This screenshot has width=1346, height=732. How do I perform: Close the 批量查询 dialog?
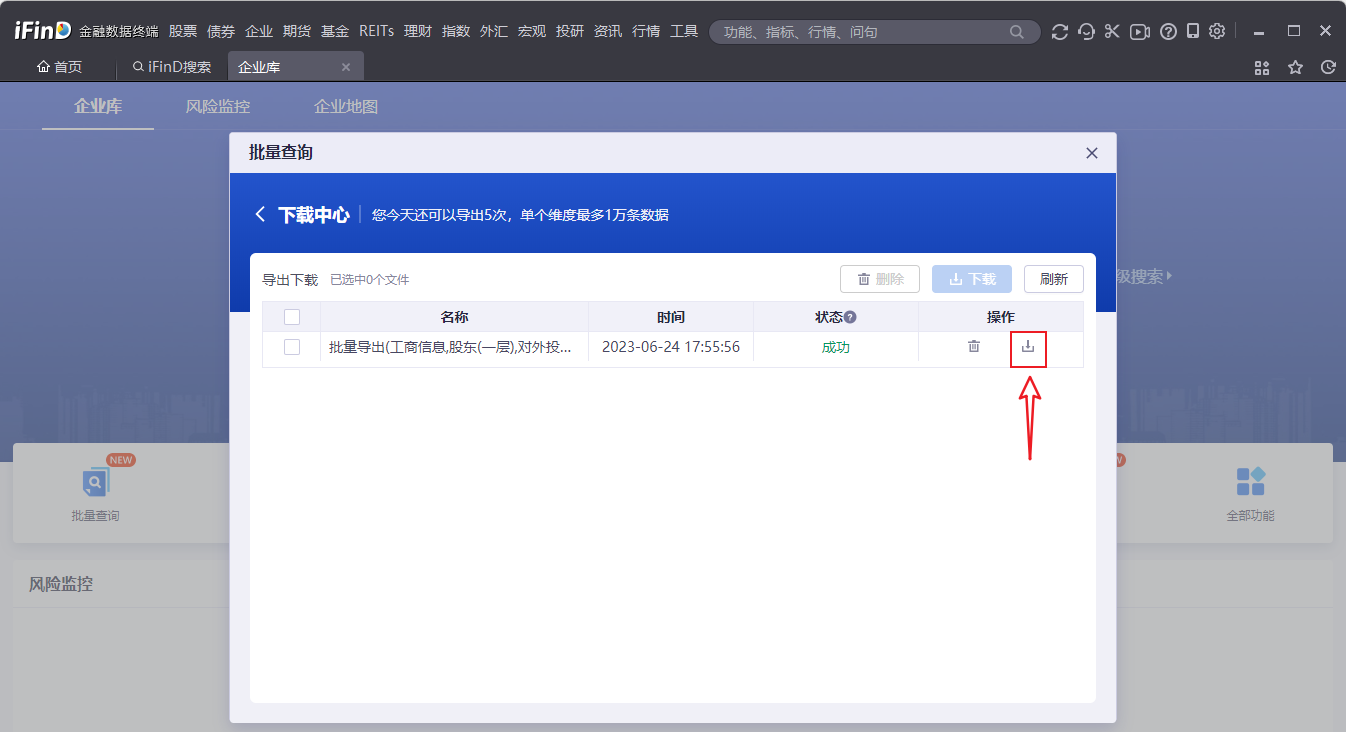[x=1092, y=153]
